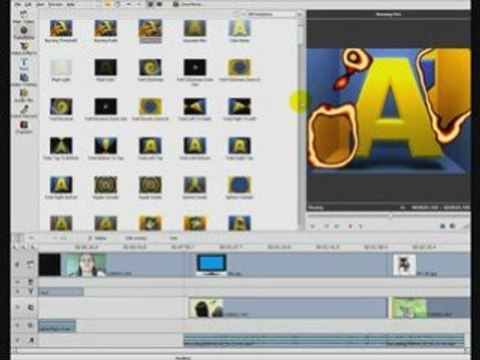Select the Fold Right Bottom transition

[61, 185]
